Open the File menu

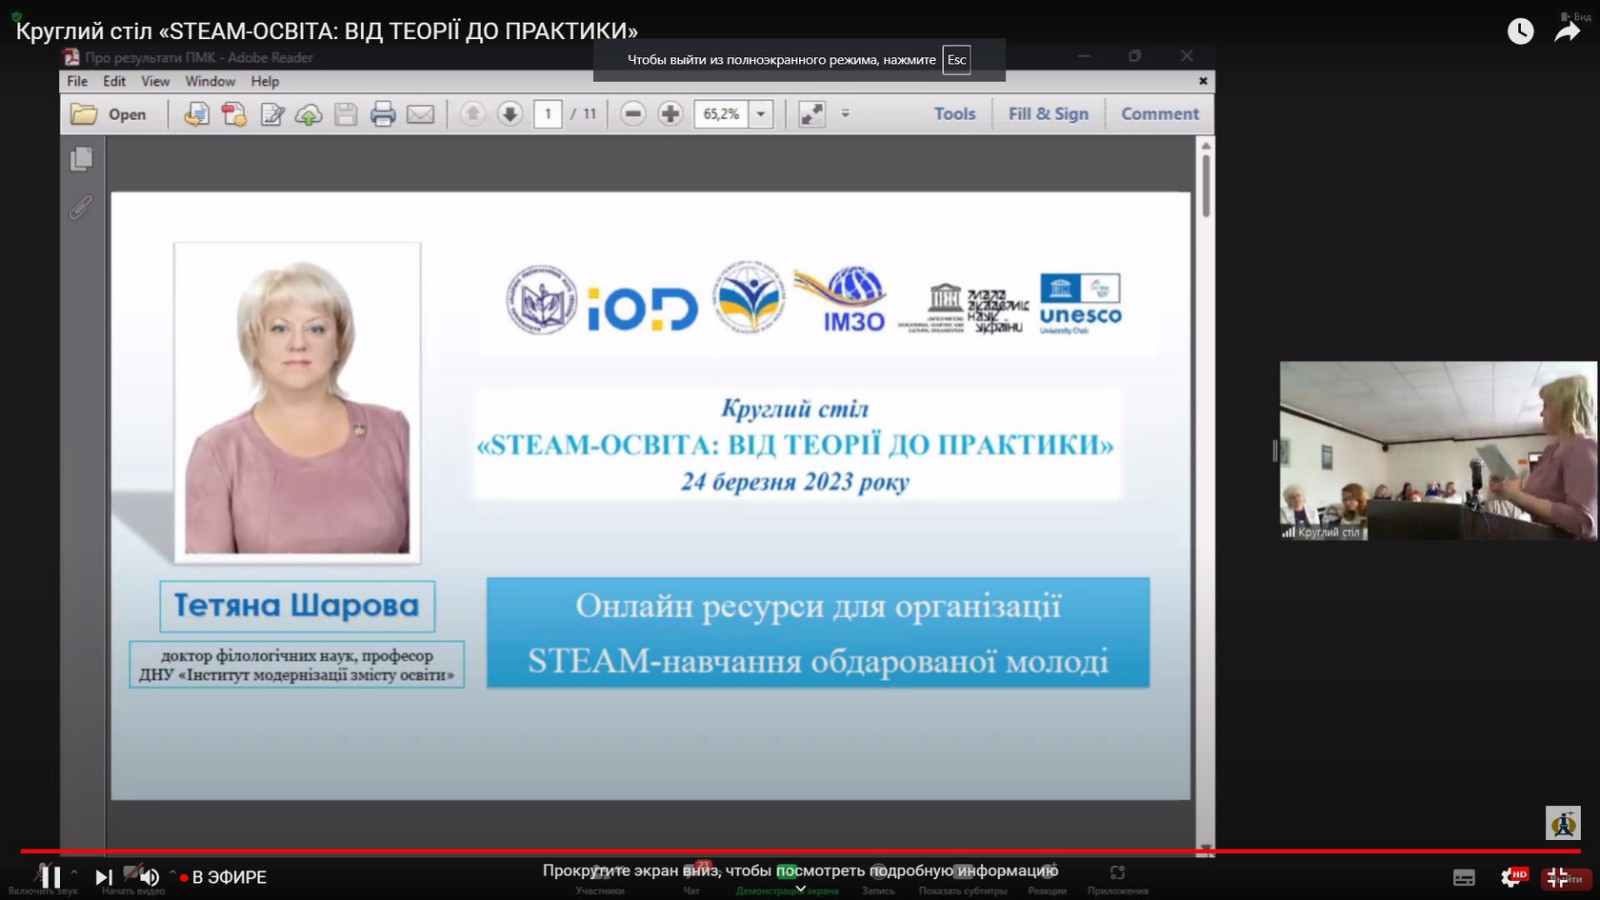coord(77,81)
